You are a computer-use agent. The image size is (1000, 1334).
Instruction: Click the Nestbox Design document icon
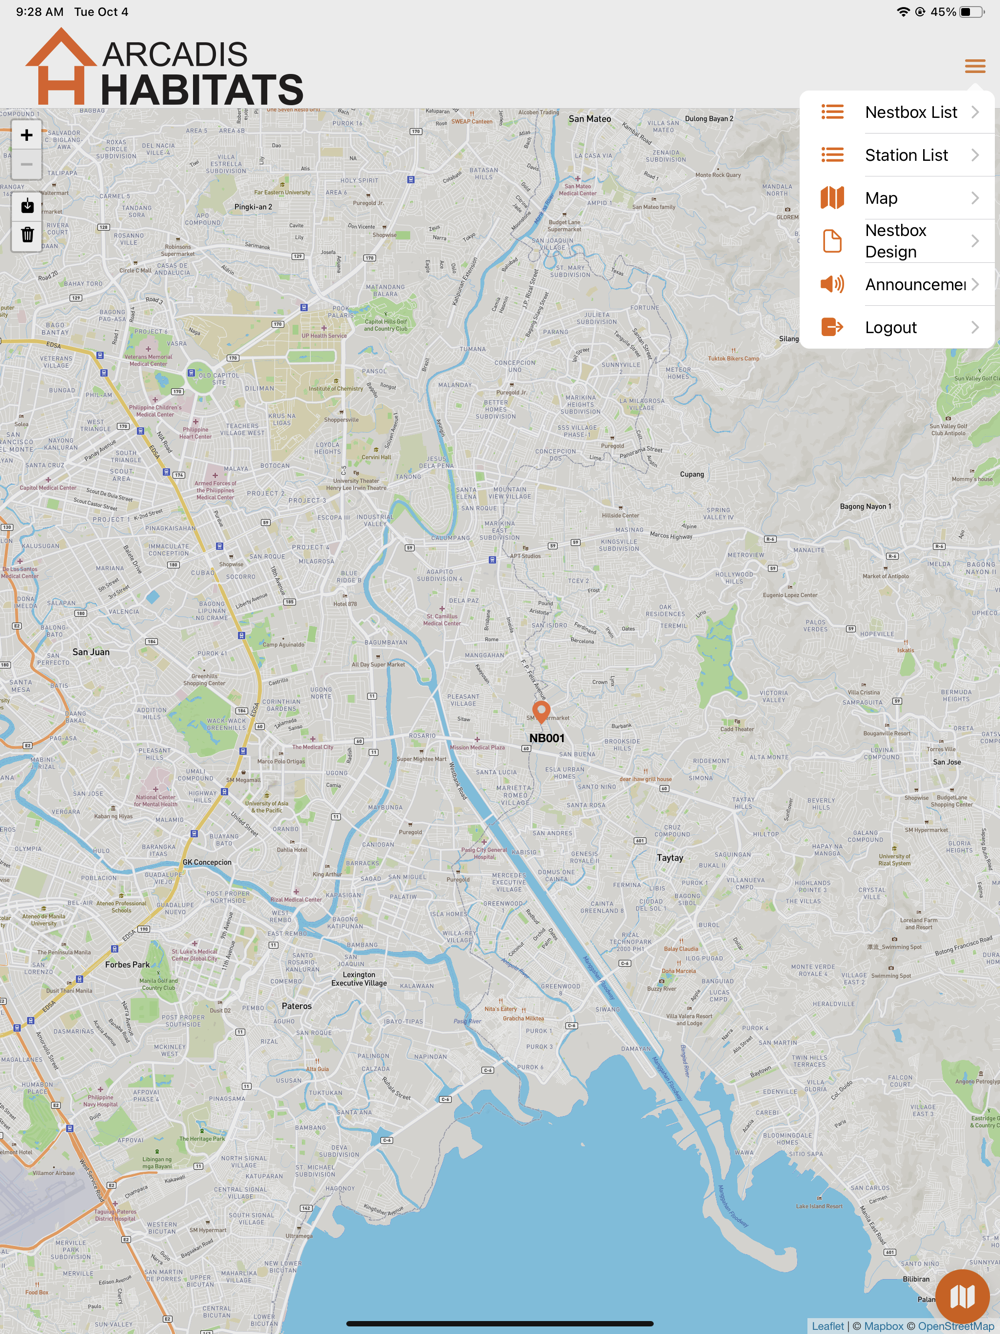(832, 241)
